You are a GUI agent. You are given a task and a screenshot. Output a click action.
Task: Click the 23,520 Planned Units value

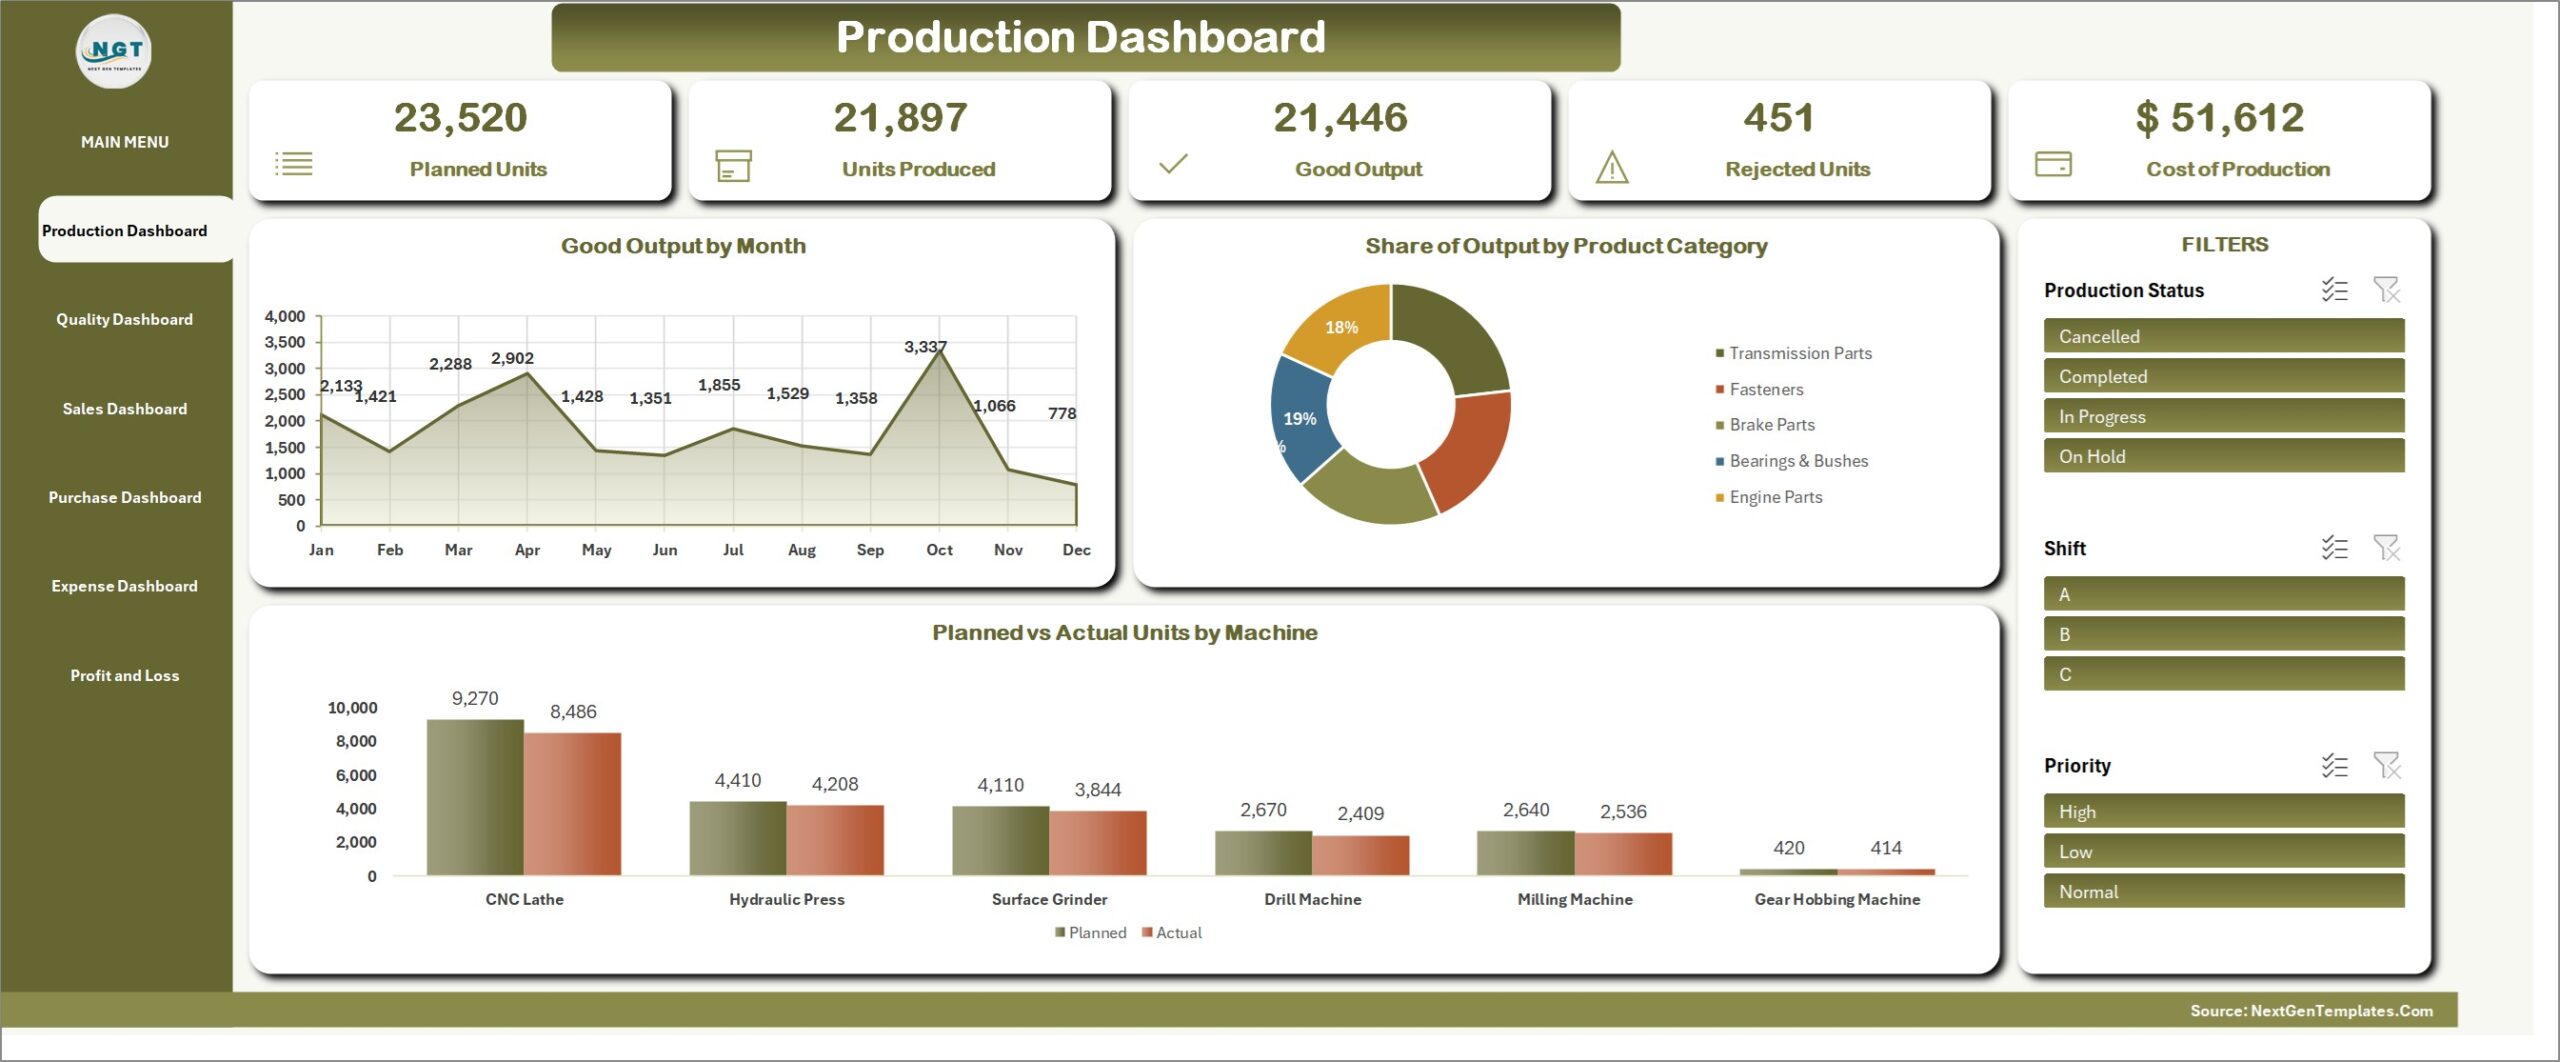[x=460, y=118]
